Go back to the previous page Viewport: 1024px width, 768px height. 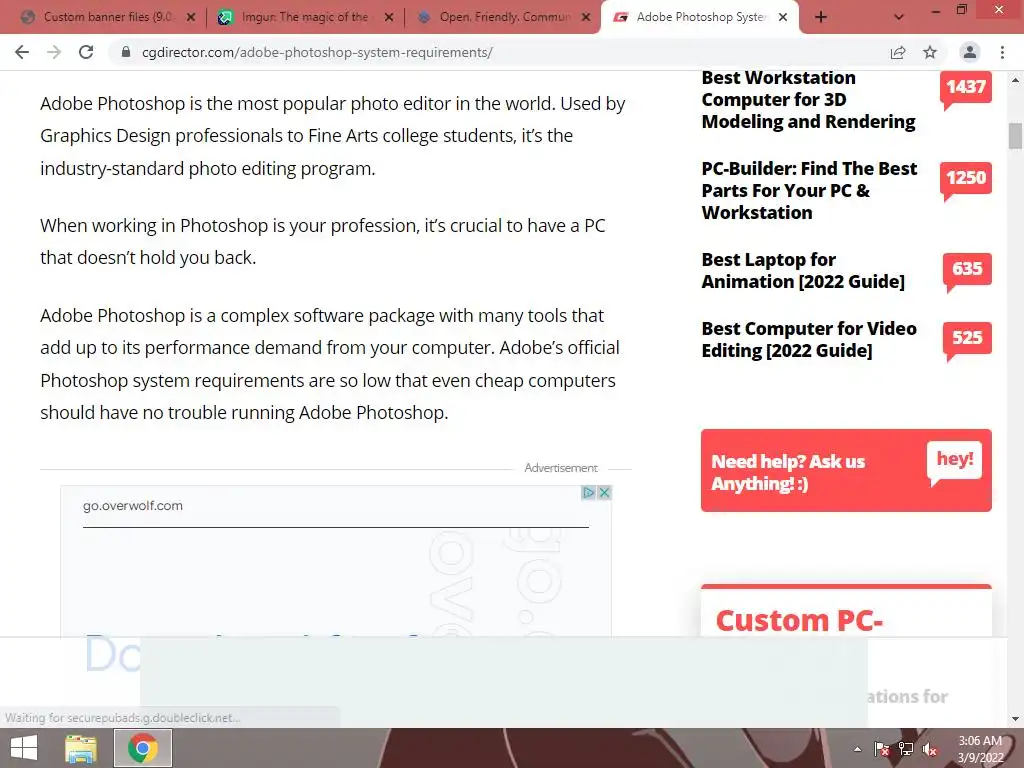22,52
